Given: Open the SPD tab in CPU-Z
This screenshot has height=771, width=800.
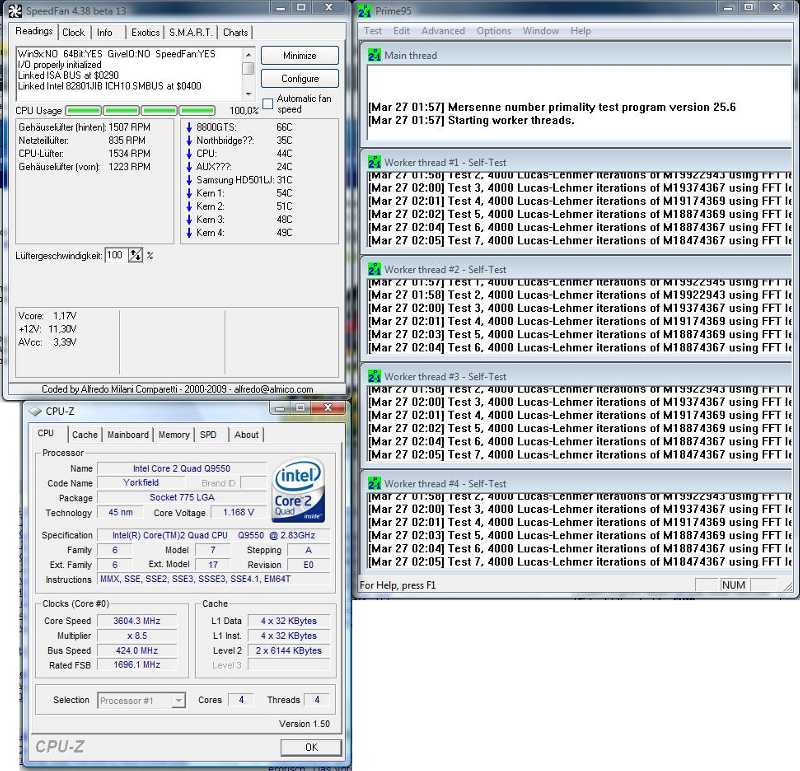Looking at the screenshot, I should [208, 435].
